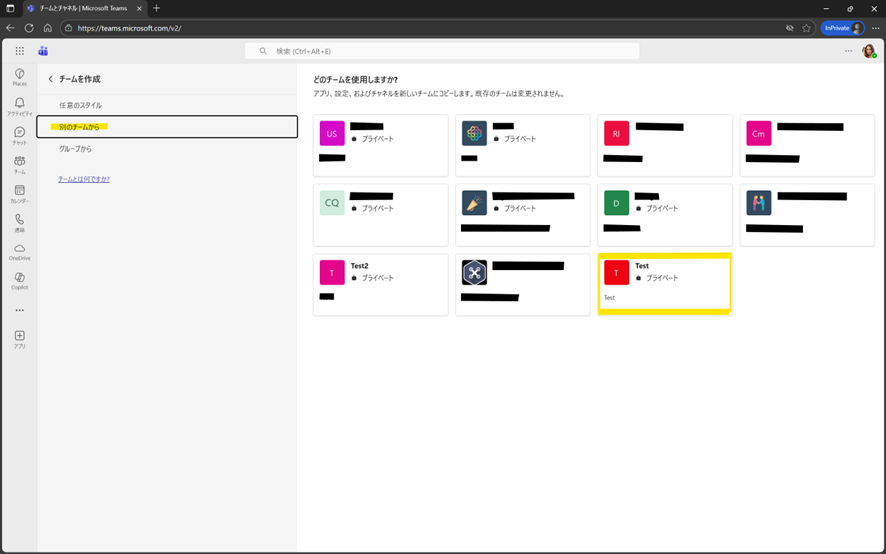Select グループから option
Viewport: 886px width, 554px height.
[x=75, y=149]
